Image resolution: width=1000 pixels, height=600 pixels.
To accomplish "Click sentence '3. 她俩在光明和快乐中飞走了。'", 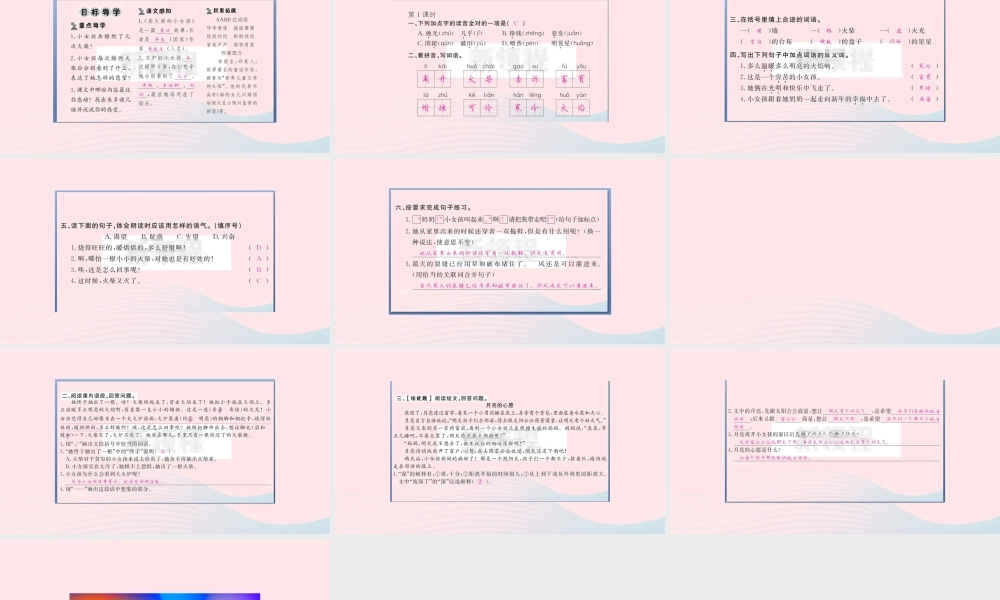I will coord(787,88).
